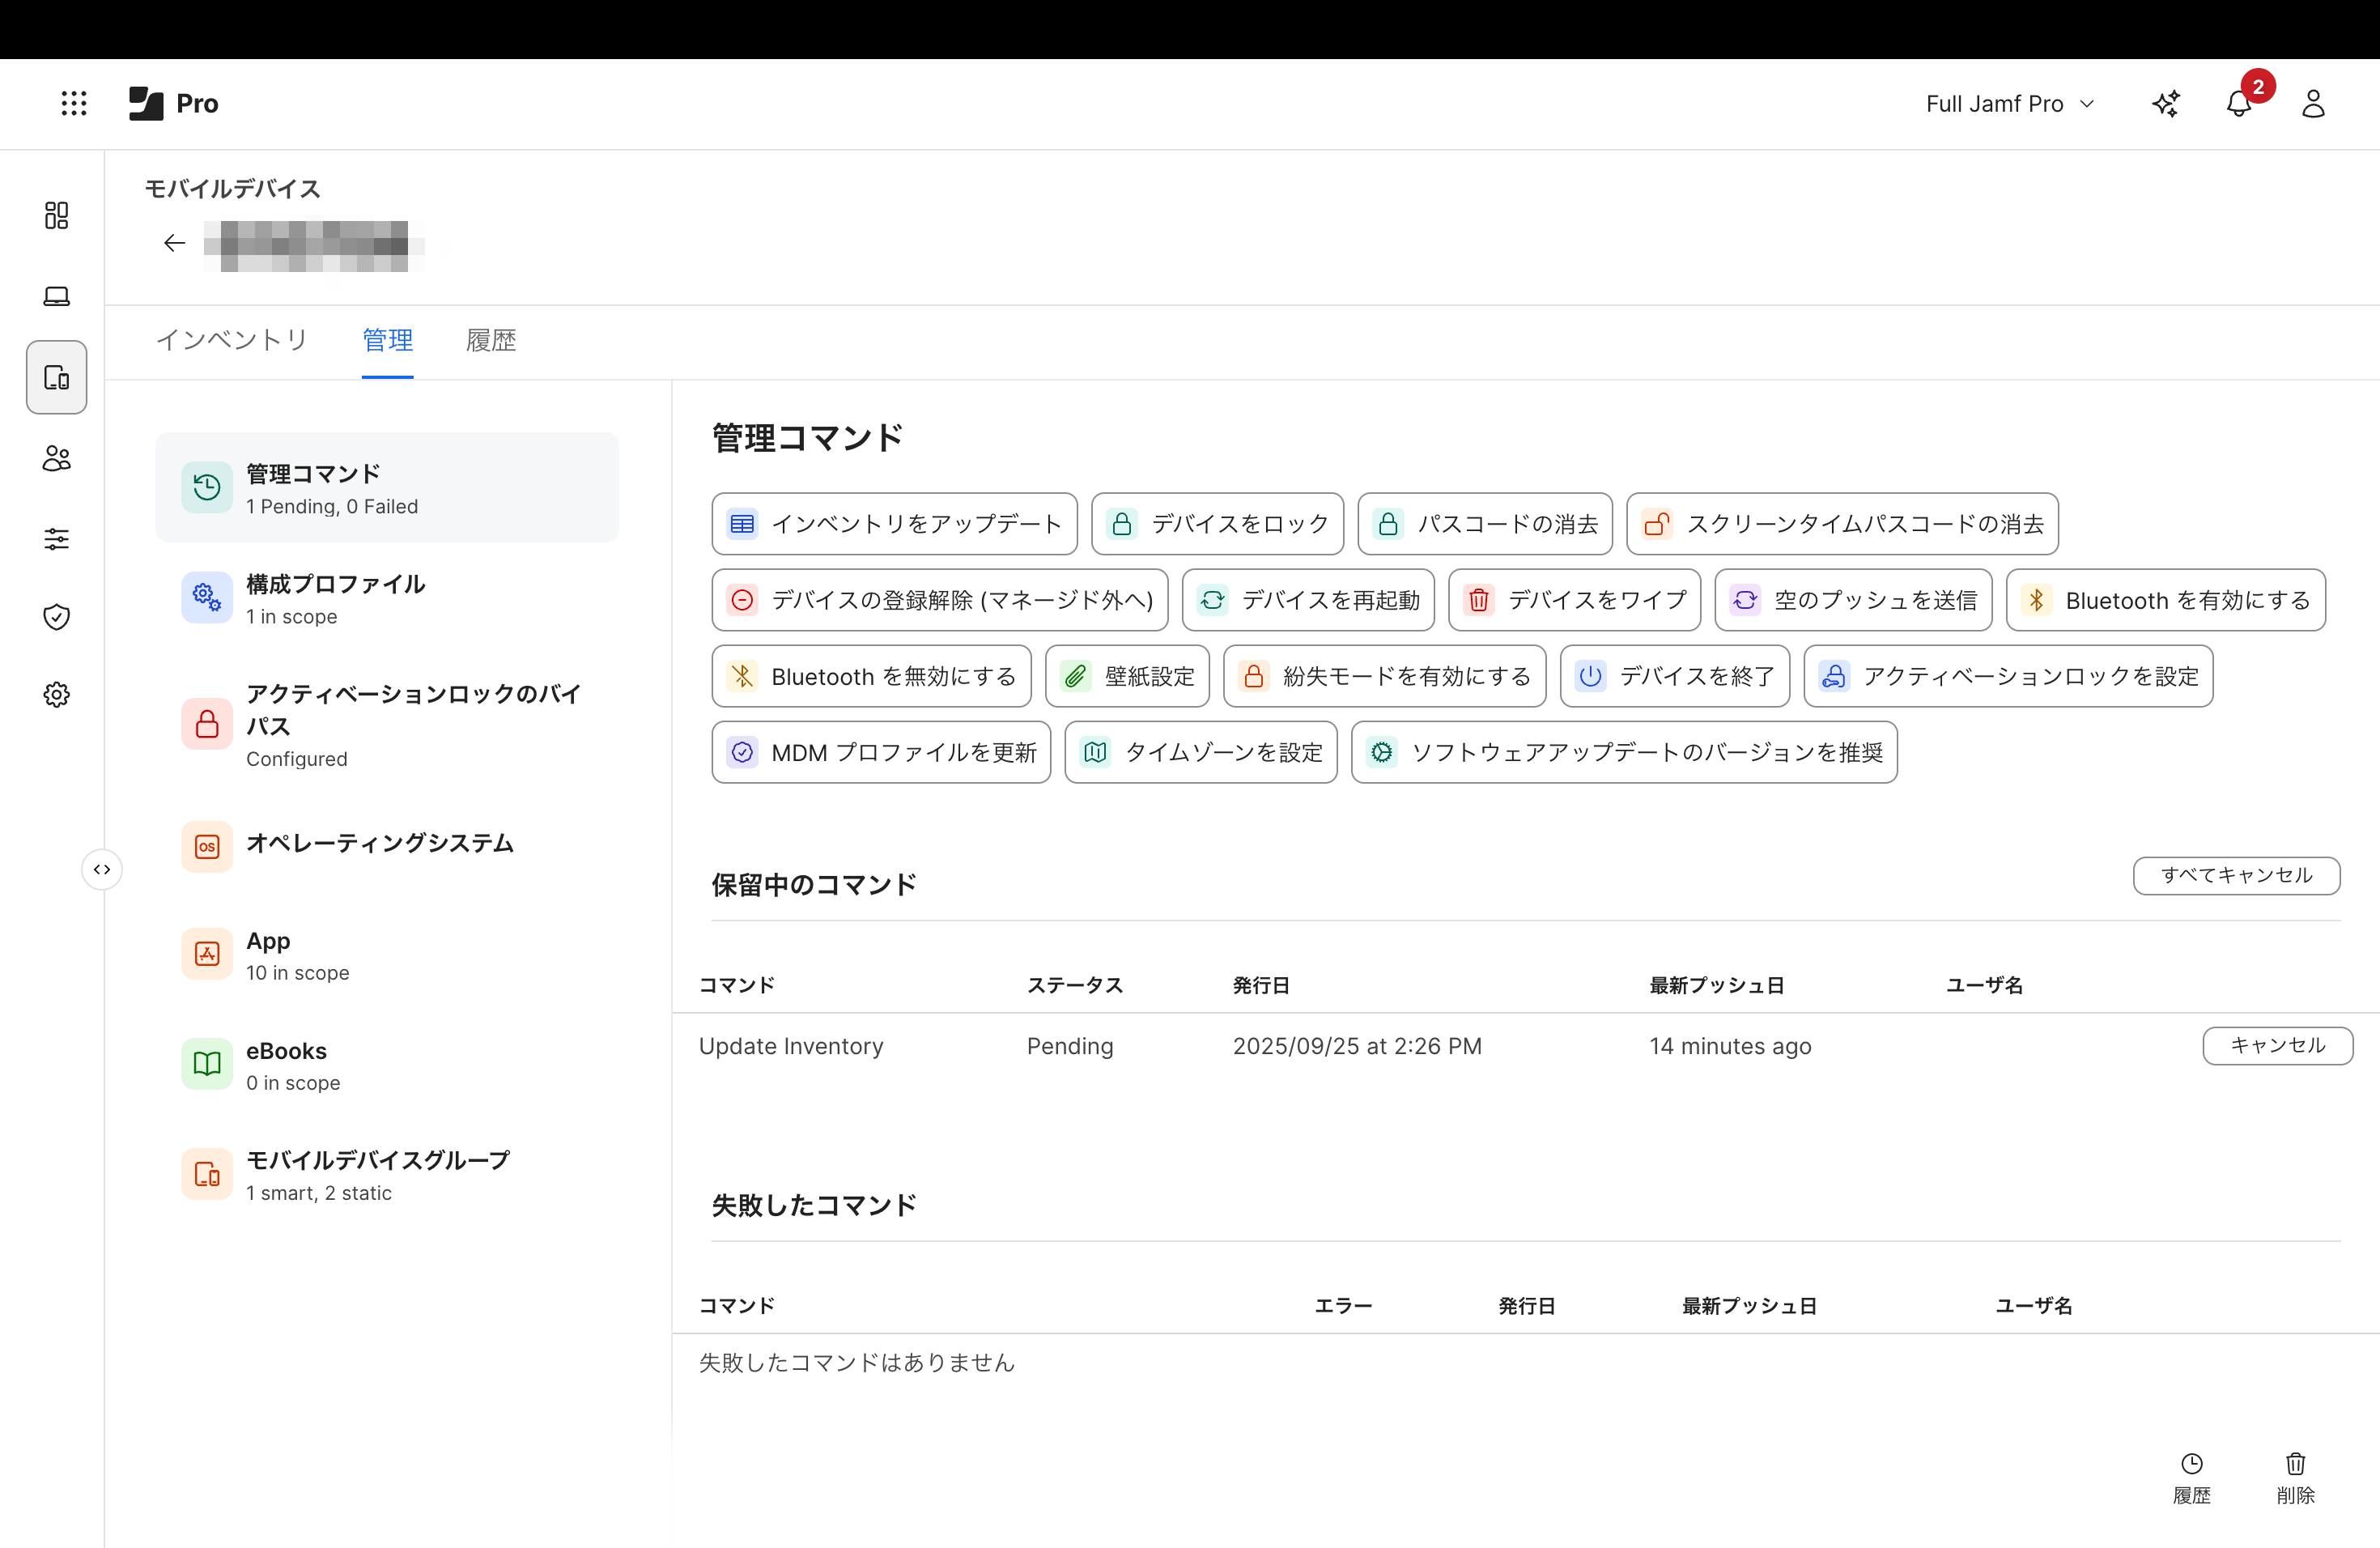This screenshot has height=1548, width=2380.
Task: Cancel the pending Update Inventory command
Action: click(x=2277, y=1045)
